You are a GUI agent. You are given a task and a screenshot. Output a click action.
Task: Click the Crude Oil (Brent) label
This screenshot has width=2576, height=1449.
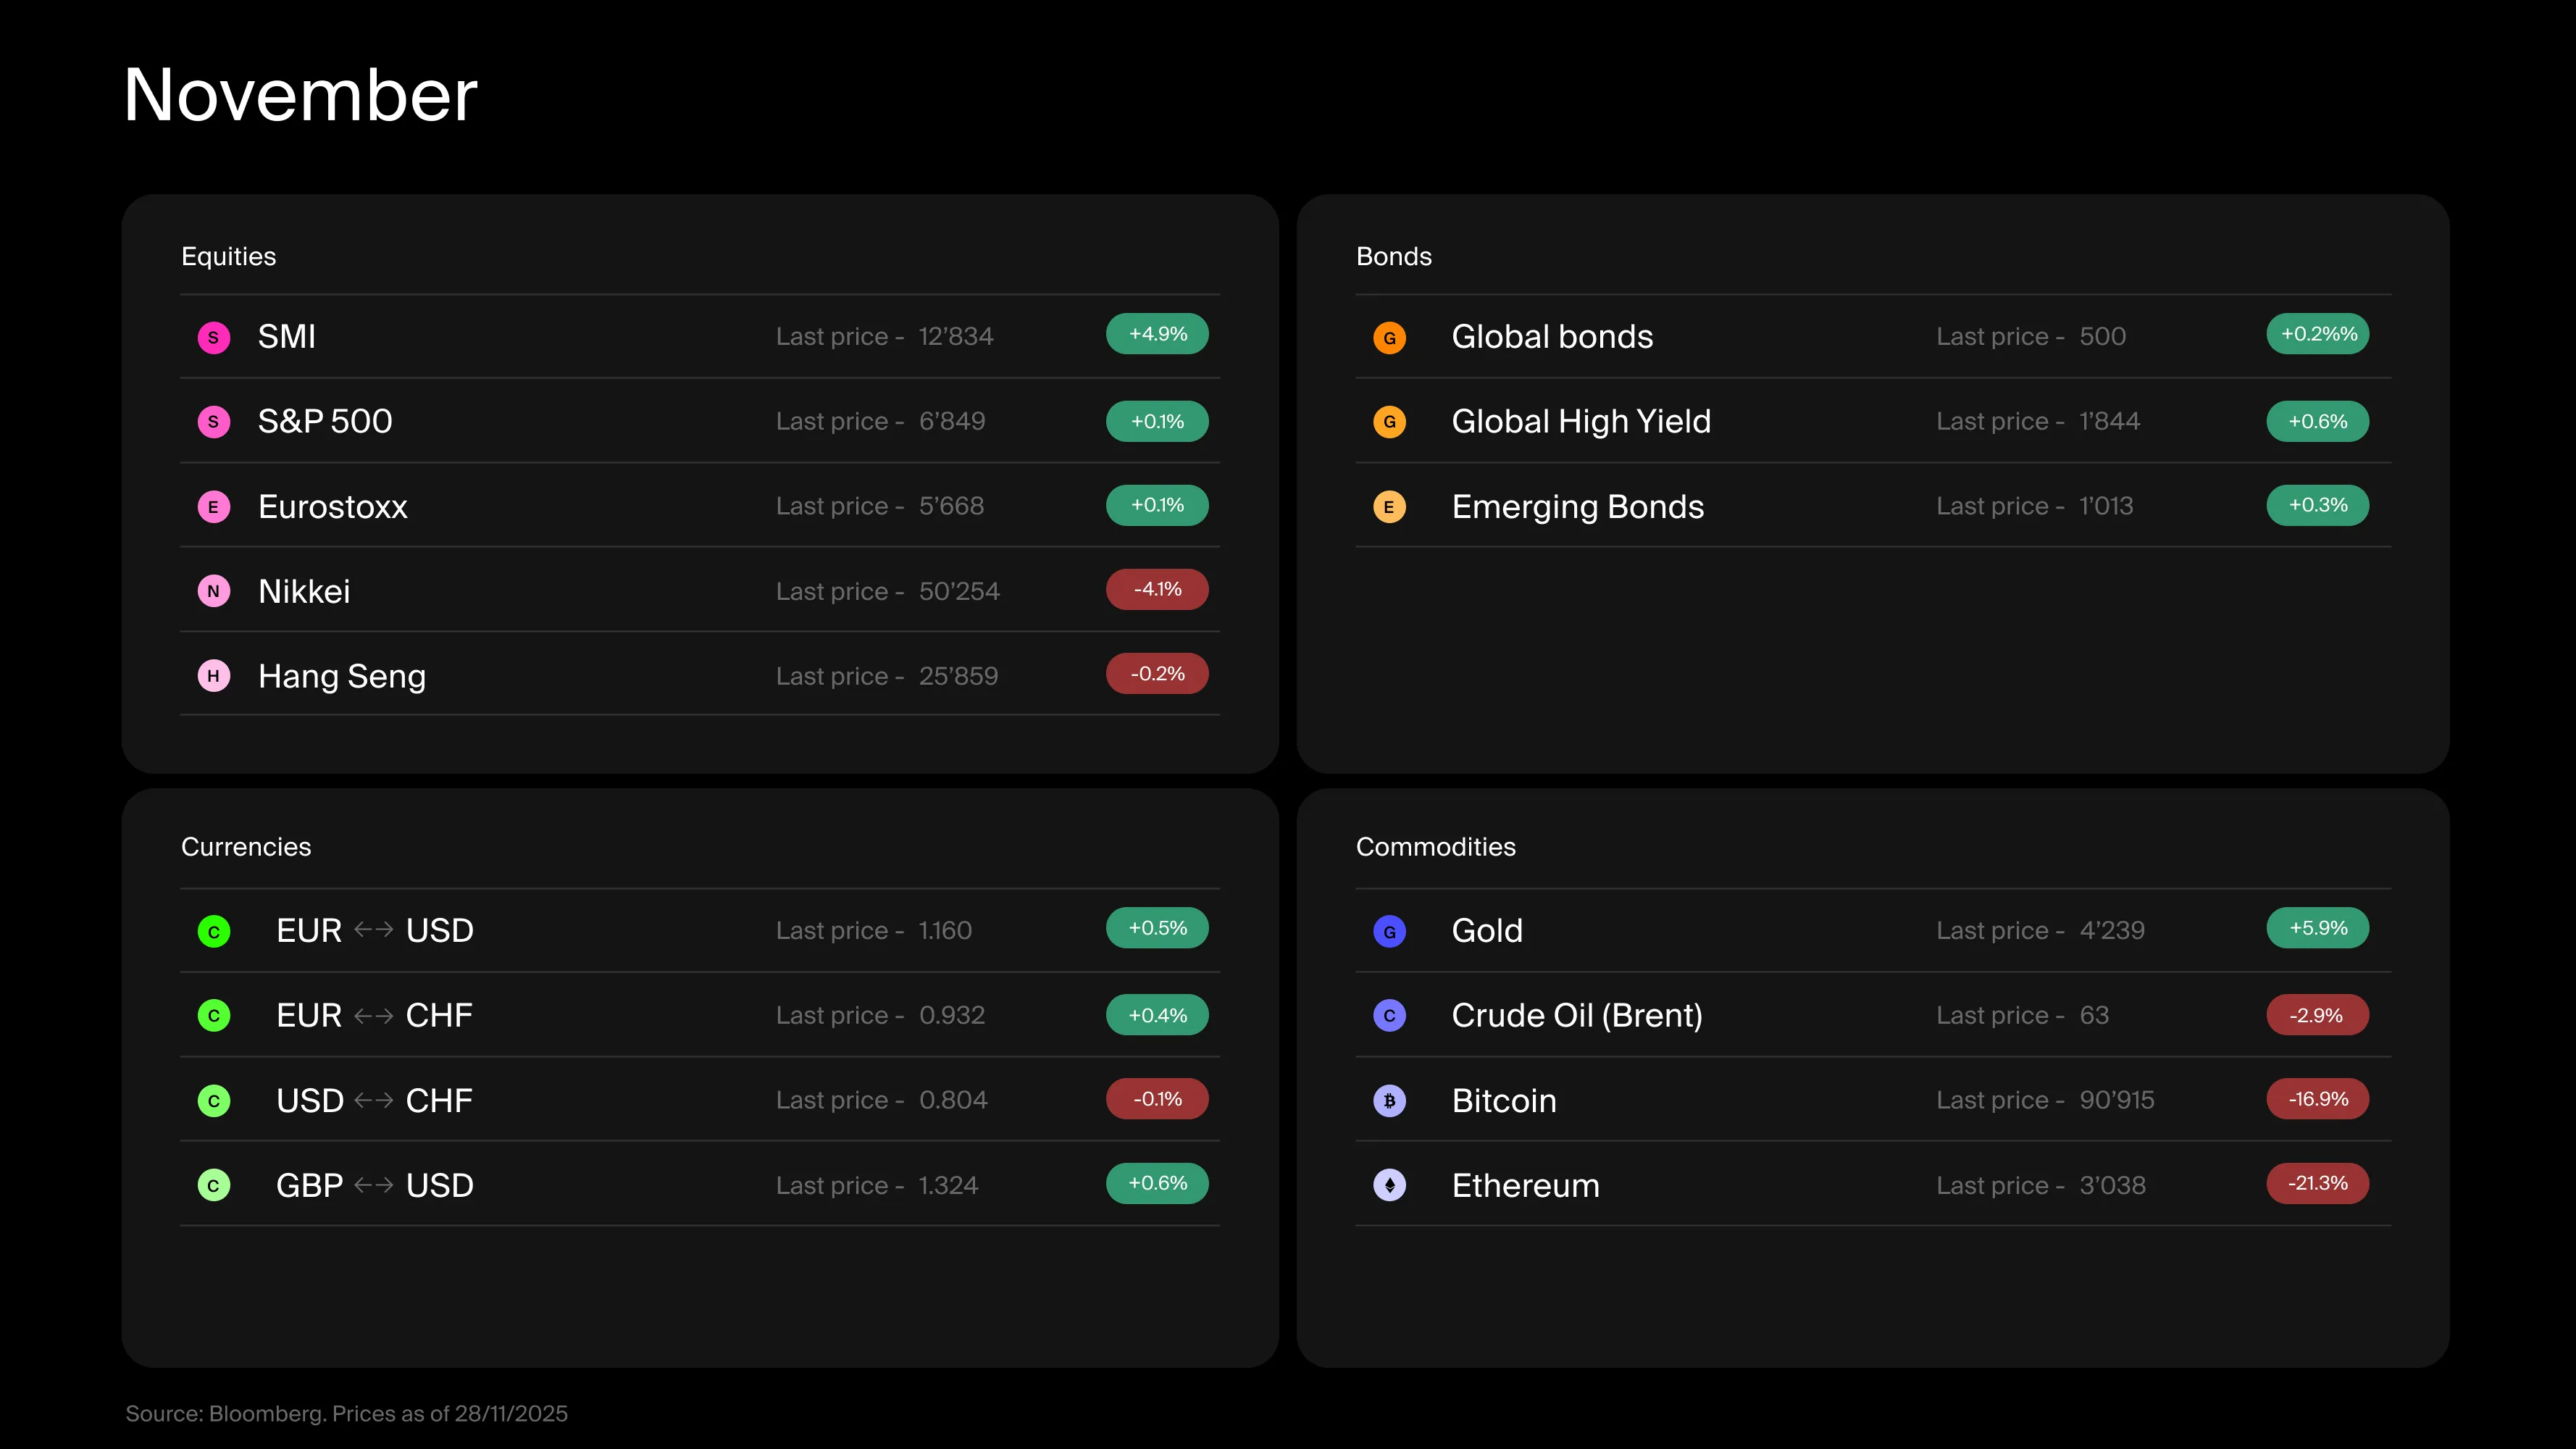[1576, 1015]
